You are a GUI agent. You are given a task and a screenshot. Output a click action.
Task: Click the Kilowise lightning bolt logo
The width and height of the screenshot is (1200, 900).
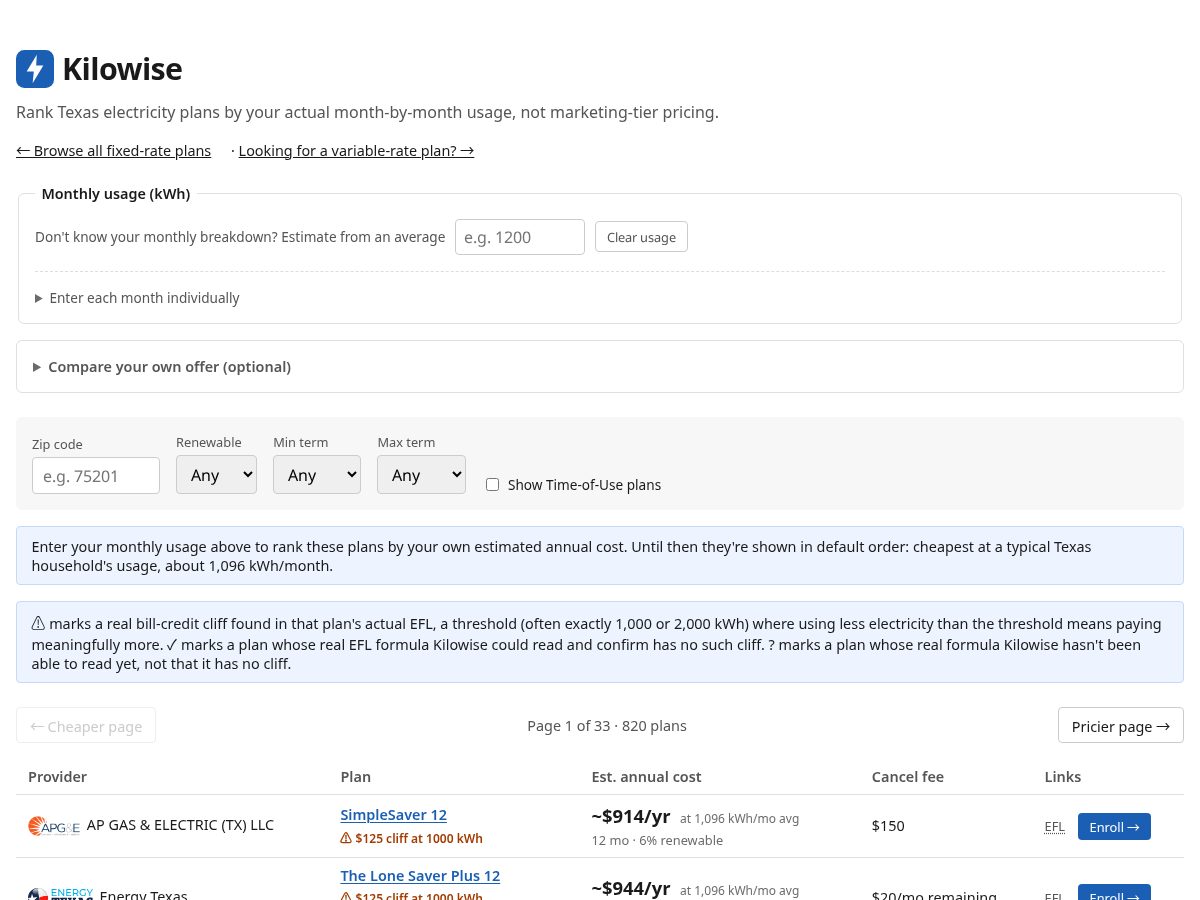point(35,69)
